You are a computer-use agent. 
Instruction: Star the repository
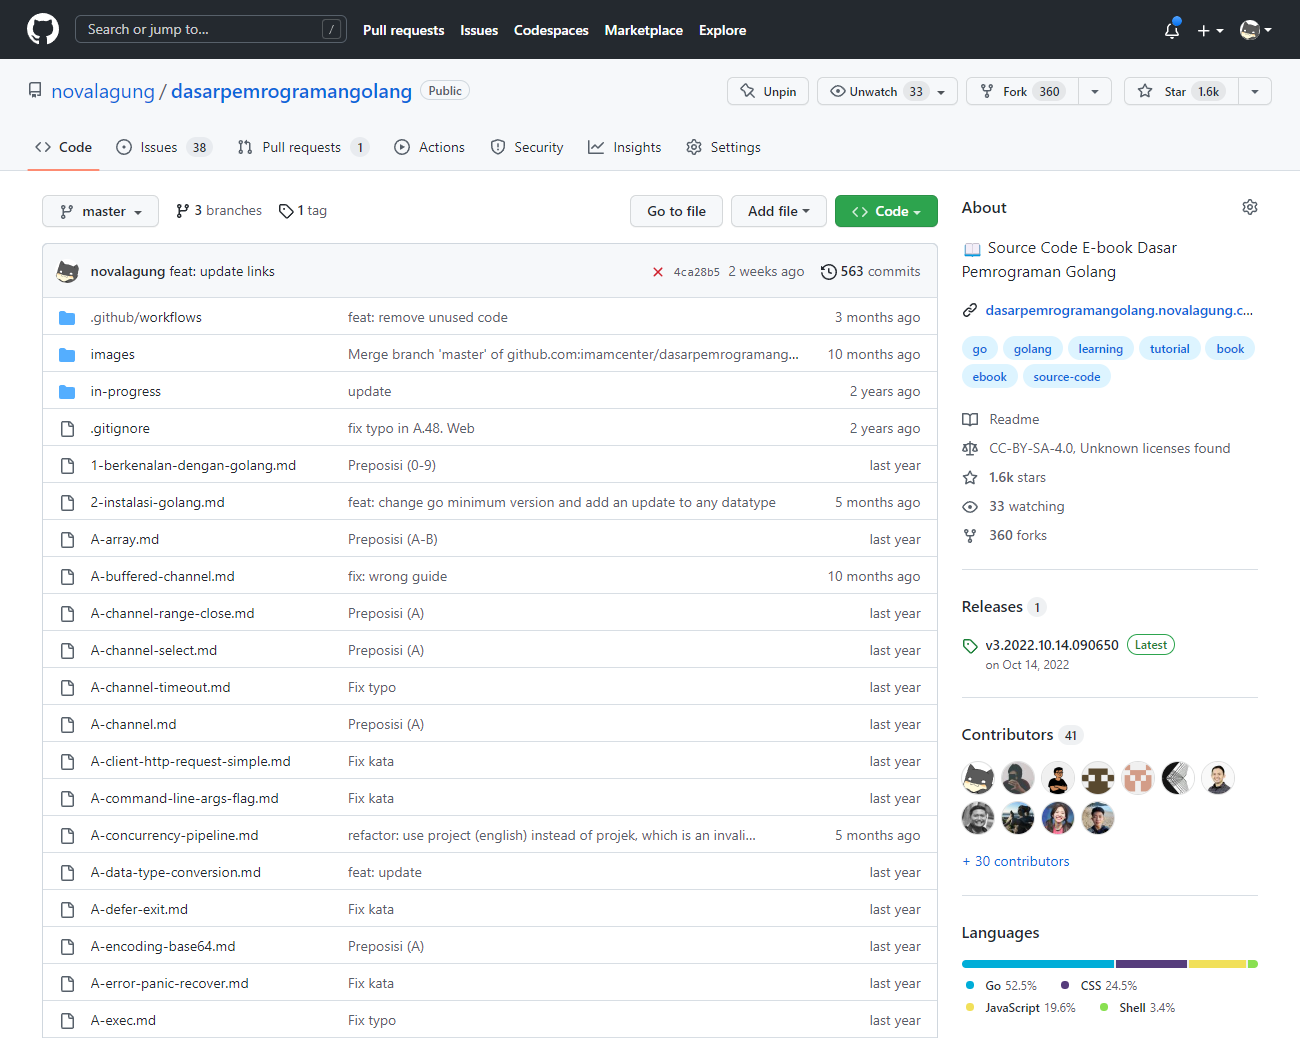click(x=1181, y=91)
